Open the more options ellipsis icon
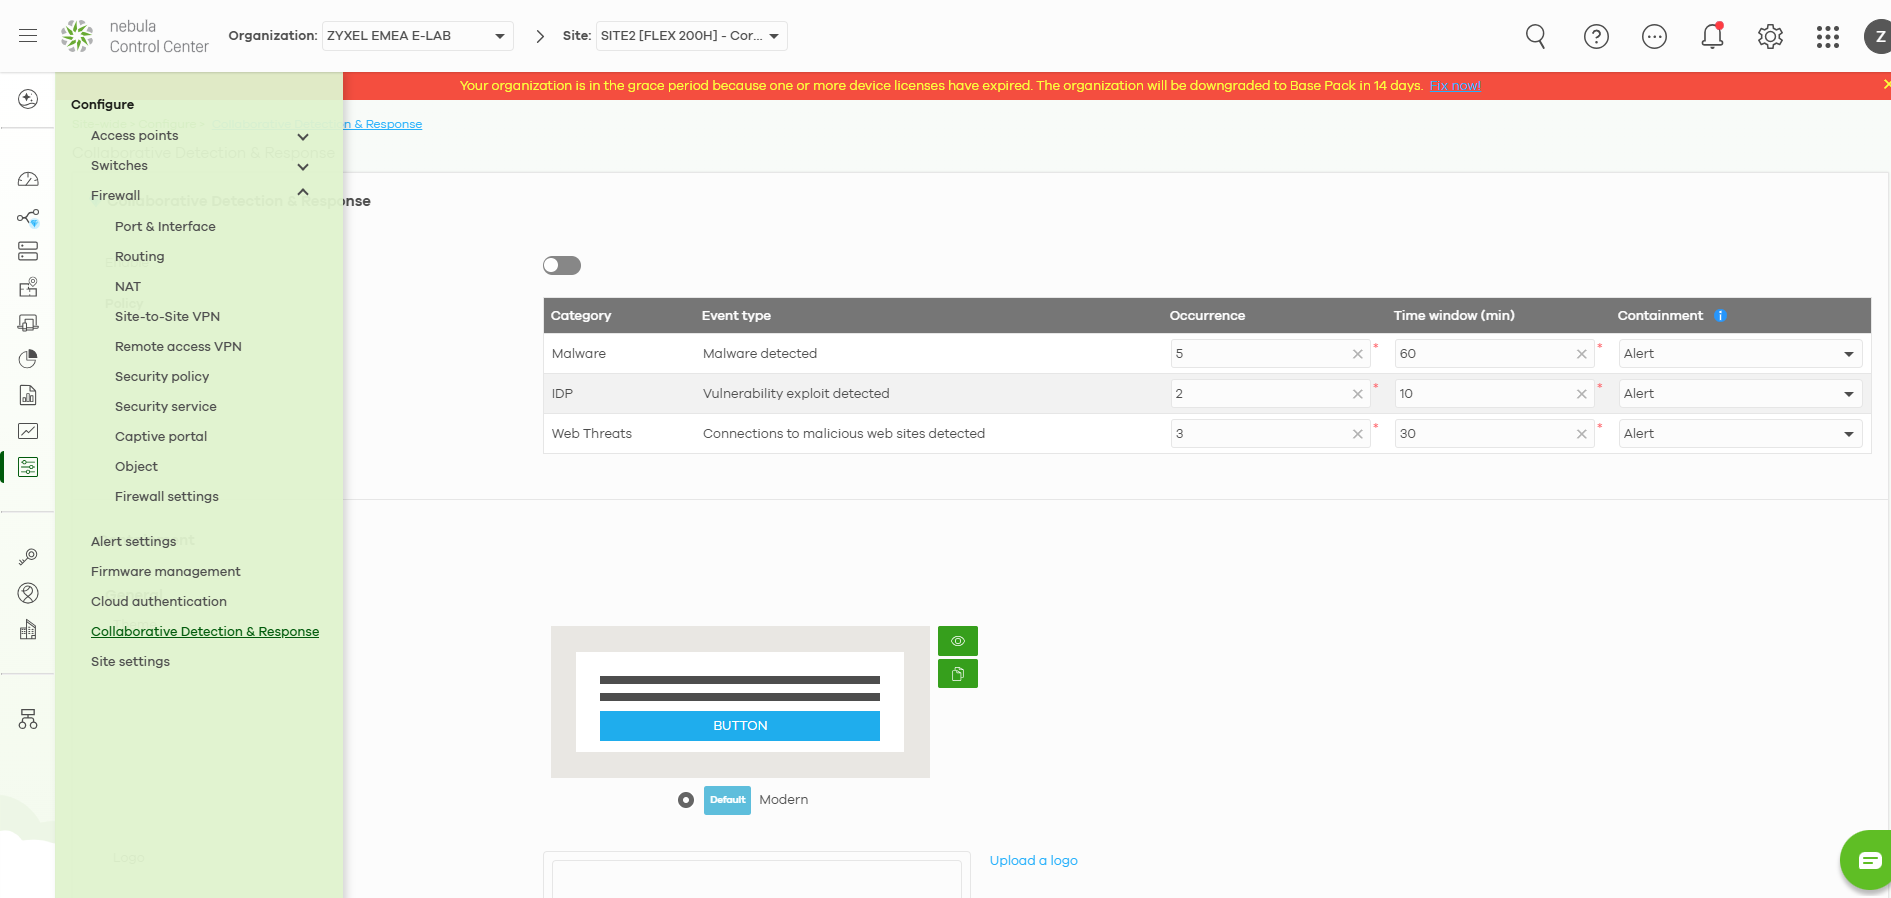 (1654, 37)
